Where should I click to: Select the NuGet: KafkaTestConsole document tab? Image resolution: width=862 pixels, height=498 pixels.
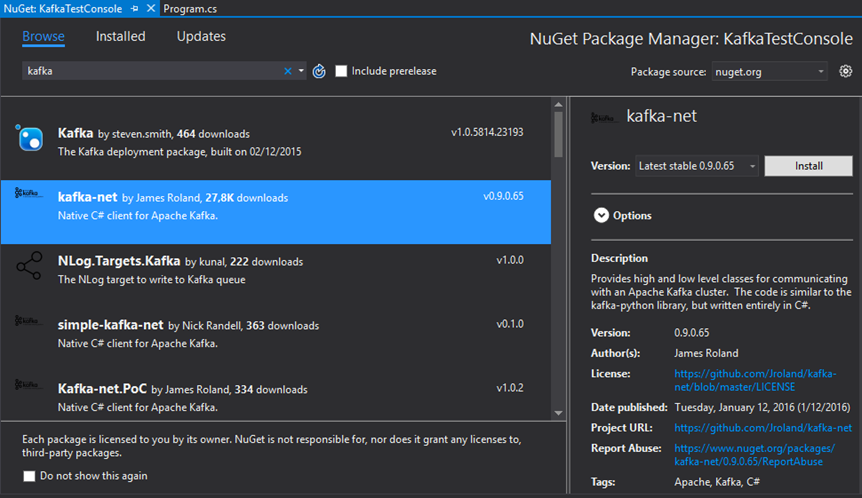pos(63,9)
